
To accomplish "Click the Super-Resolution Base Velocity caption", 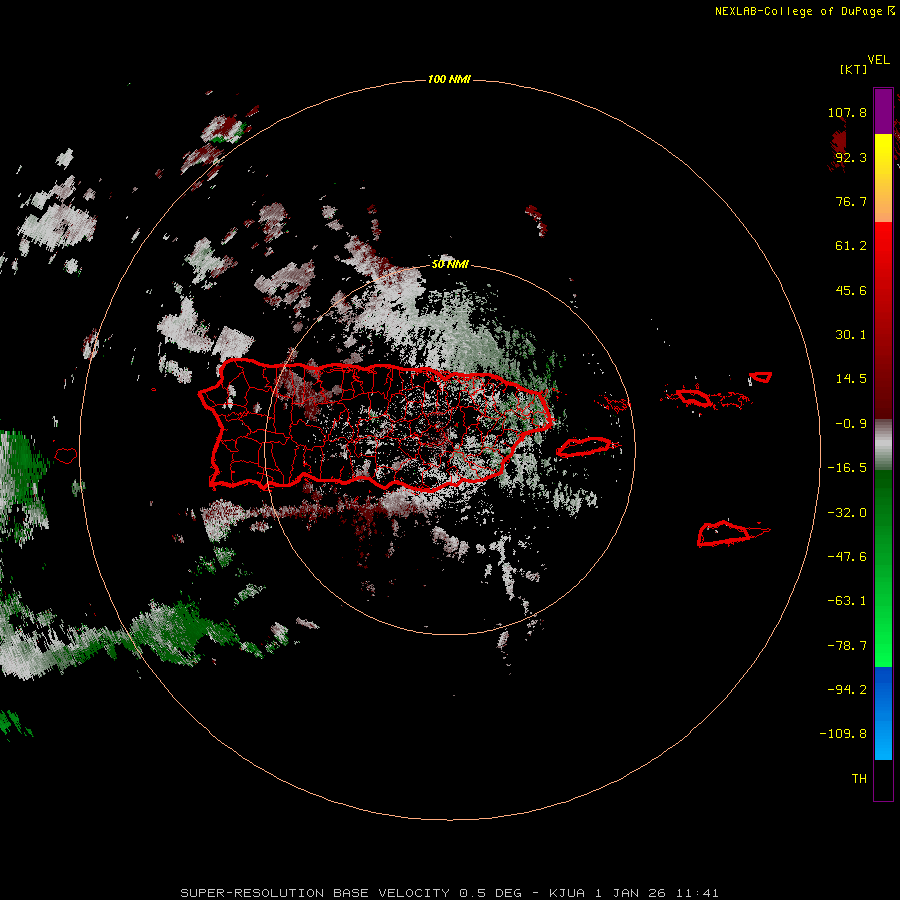I will tap(449, 893).
